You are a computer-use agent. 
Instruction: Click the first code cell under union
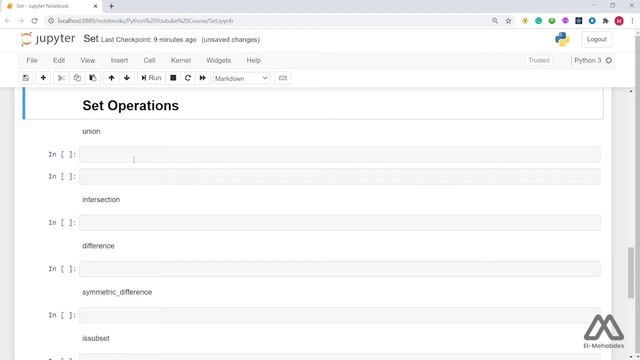point(340,155)
